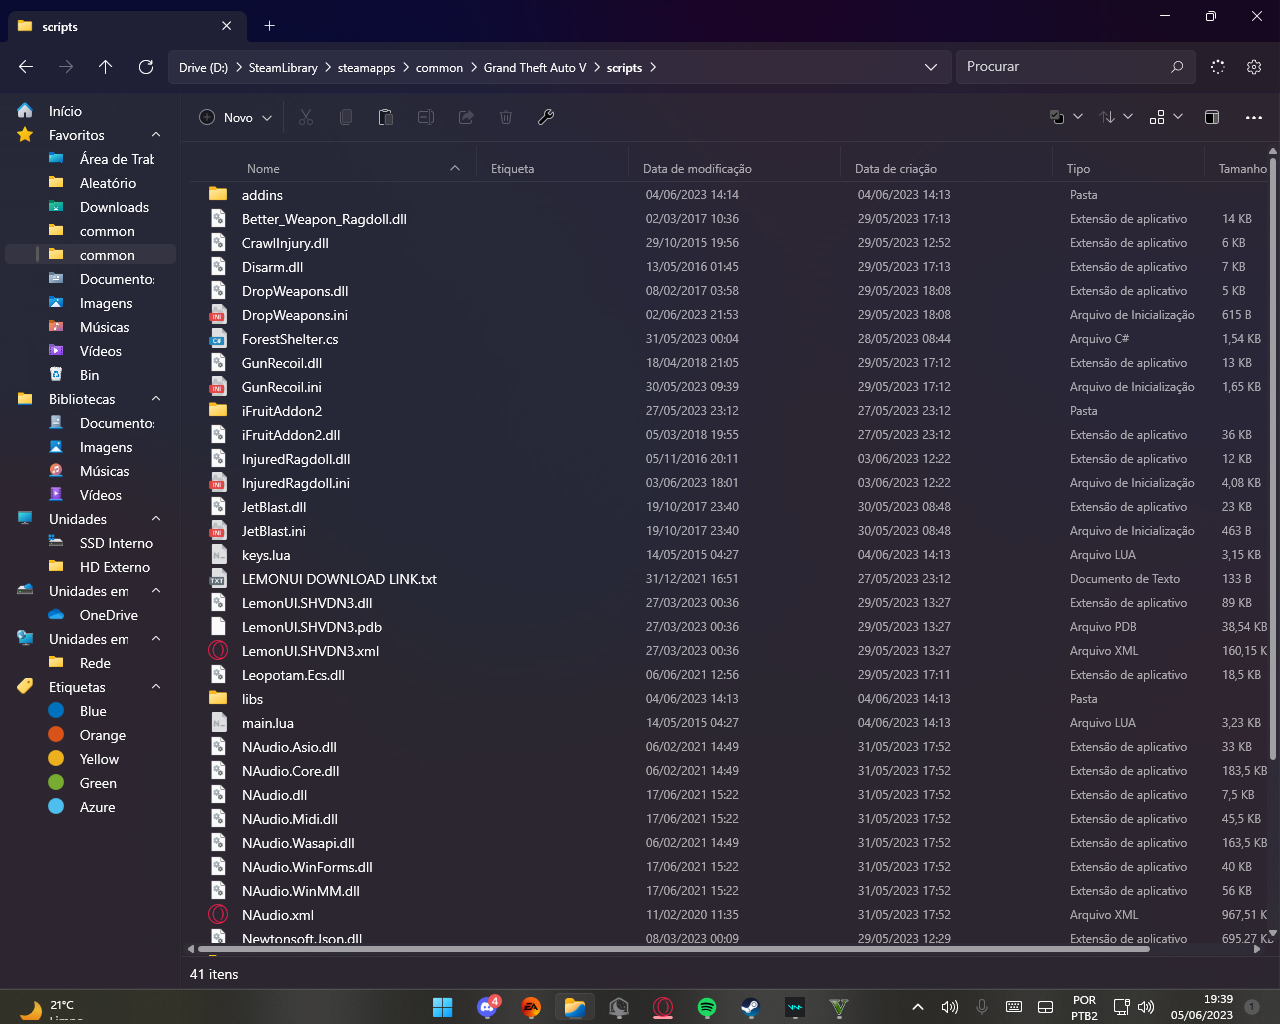This screenshot has height=1024, width=1280.
Task: Open a new tab with plus button
Action: 269,26
